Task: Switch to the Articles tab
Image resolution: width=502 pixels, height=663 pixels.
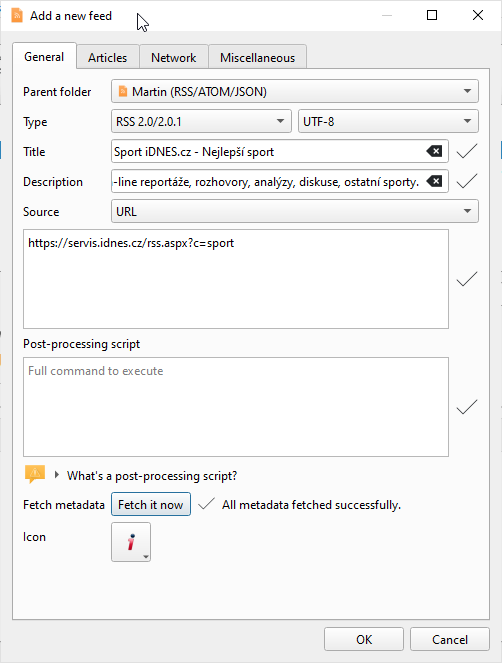Action: [x=107, y=58]
